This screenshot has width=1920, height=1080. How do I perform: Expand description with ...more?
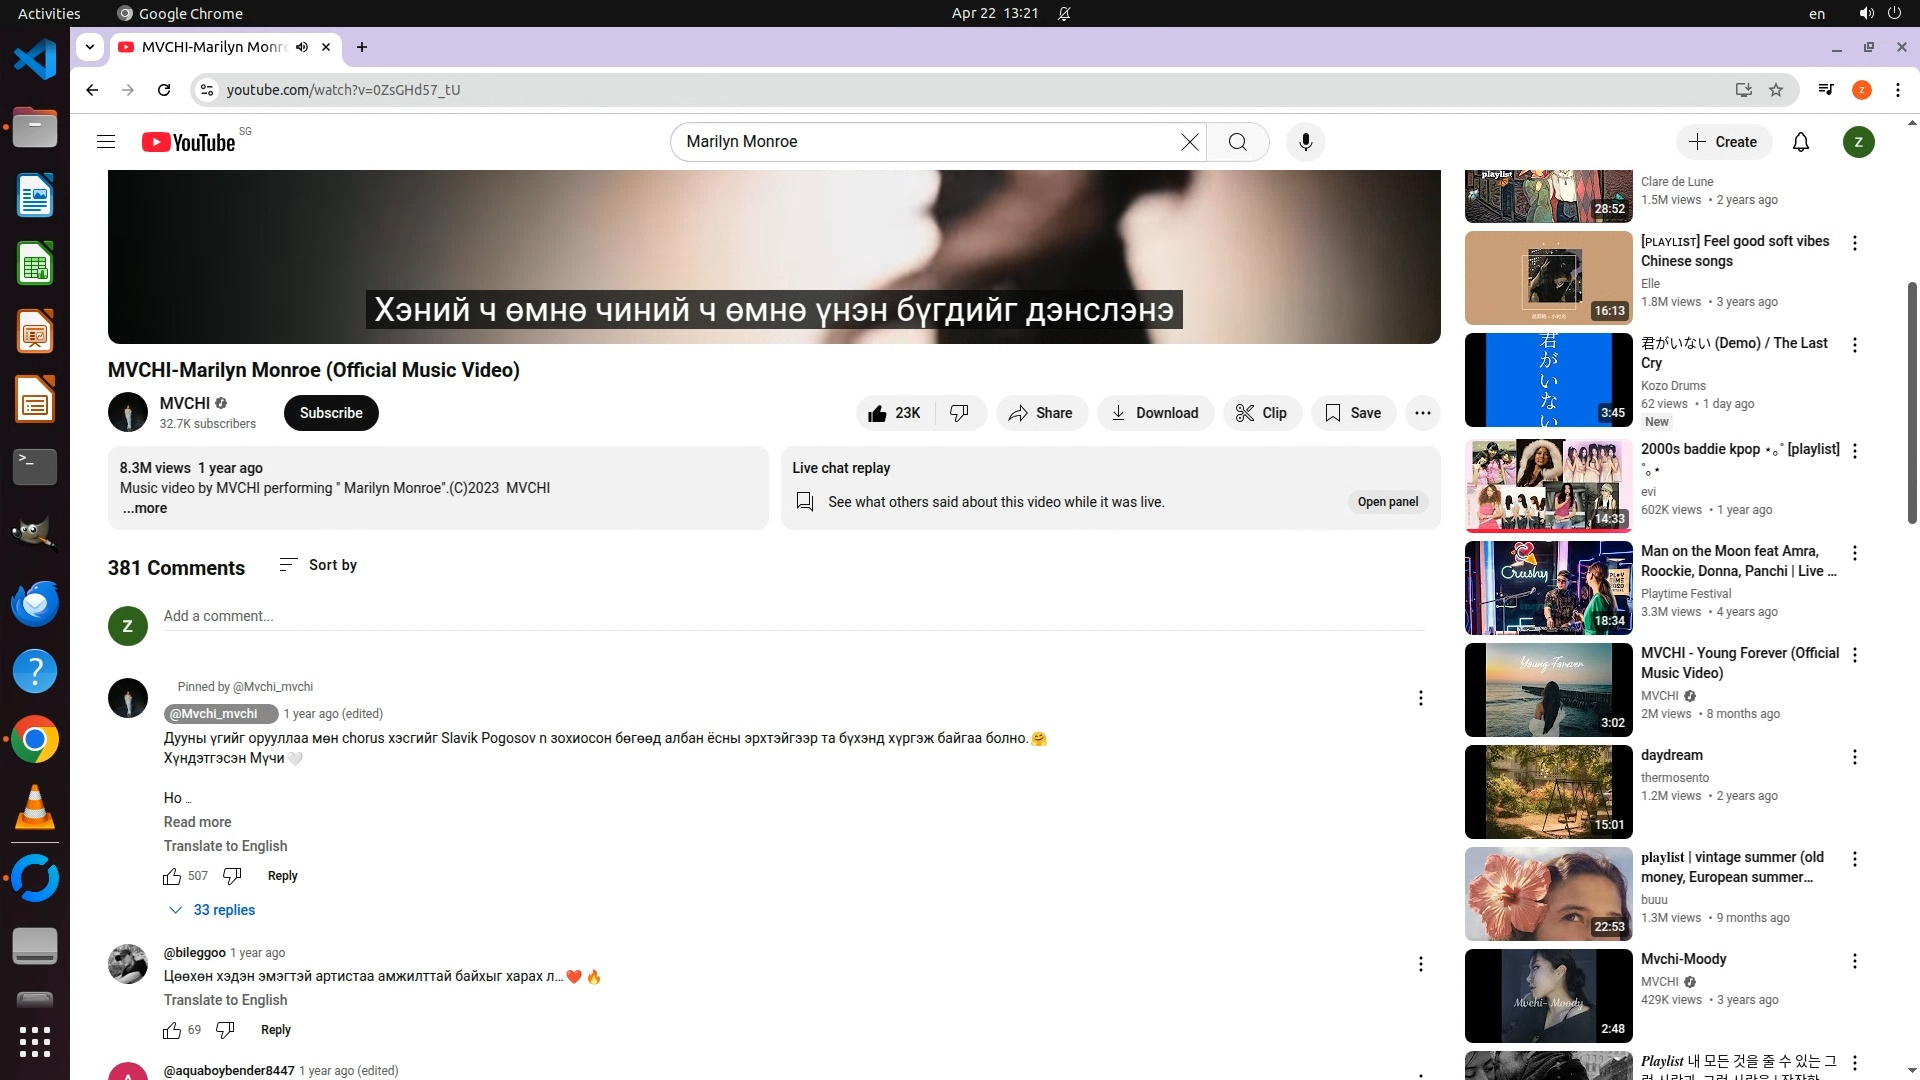tap(145, 508)
